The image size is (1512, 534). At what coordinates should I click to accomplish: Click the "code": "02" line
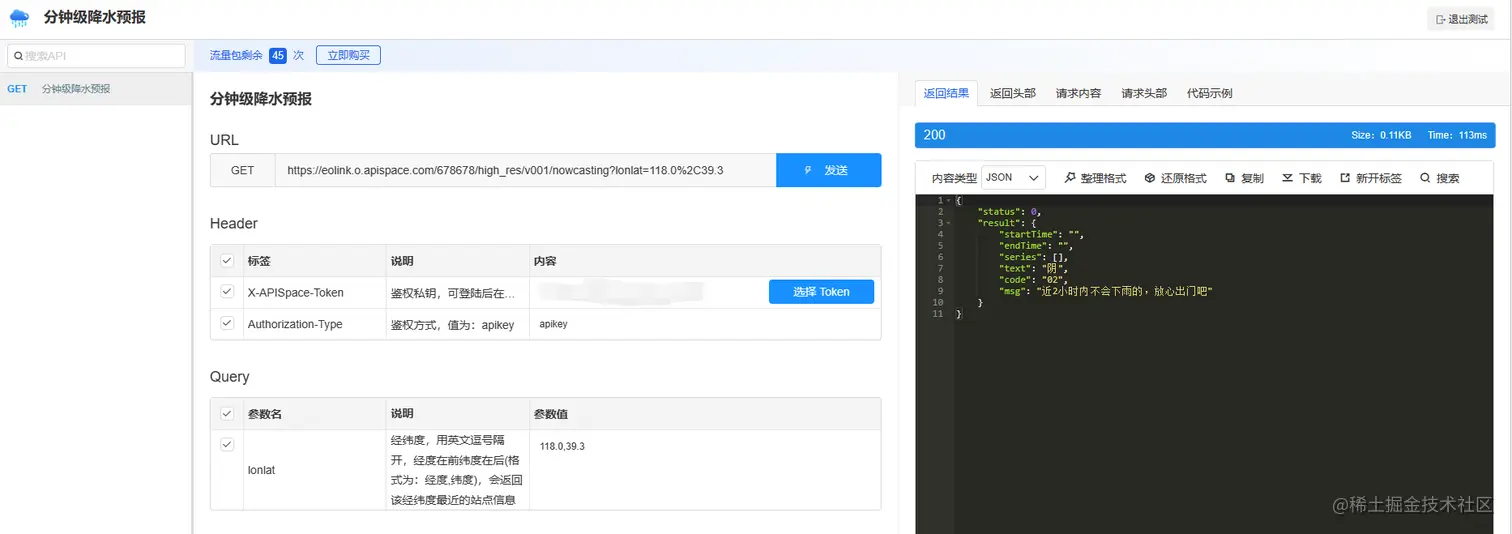pos(1033,280)
